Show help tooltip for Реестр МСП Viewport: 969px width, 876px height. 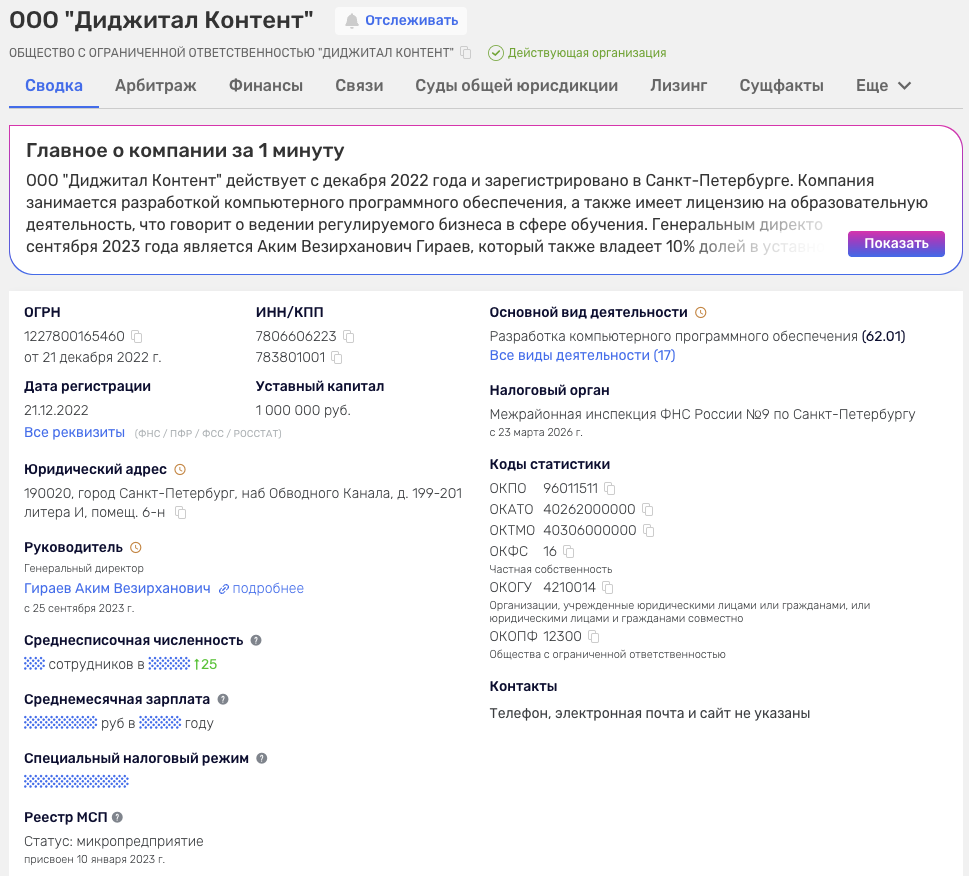click(117, 817)
